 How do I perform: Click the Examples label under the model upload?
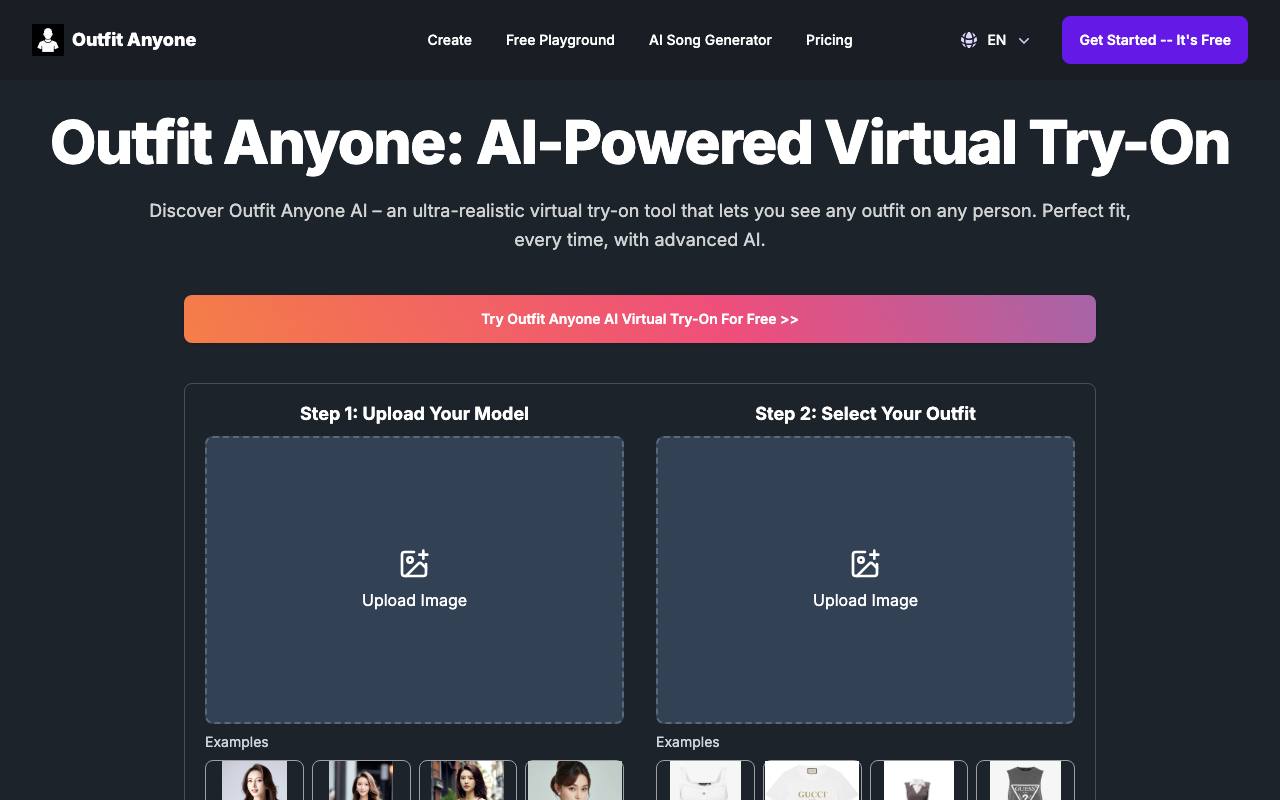pos(237,742)
